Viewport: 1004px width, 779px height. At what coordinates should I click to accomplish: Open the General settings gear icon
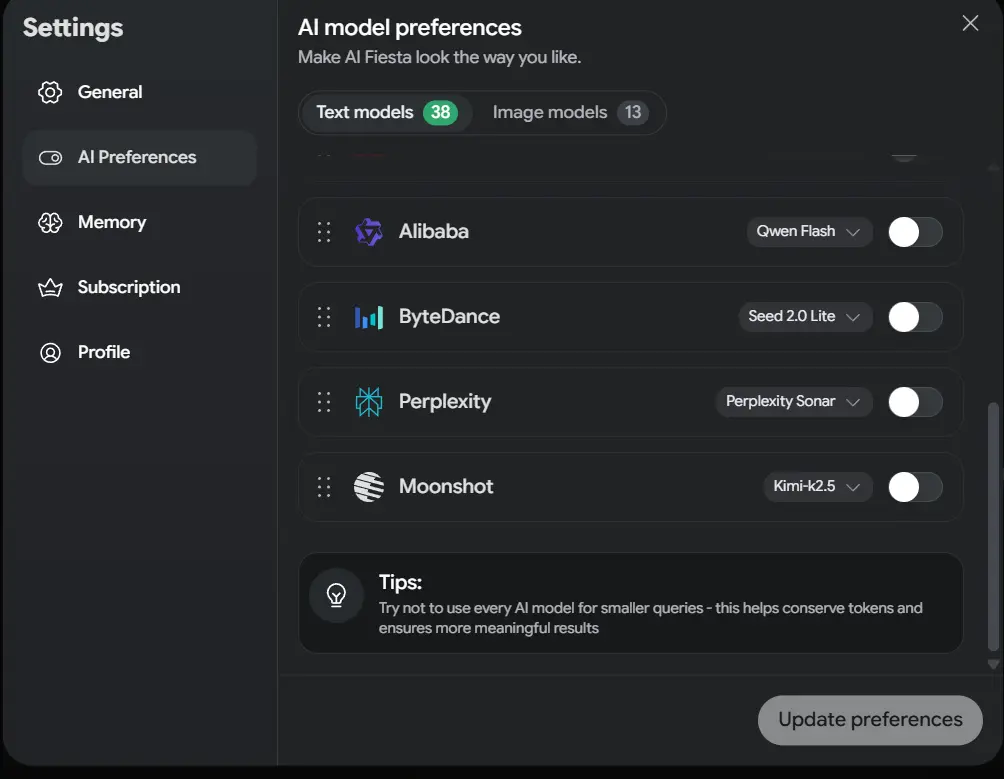coord(50,92)
